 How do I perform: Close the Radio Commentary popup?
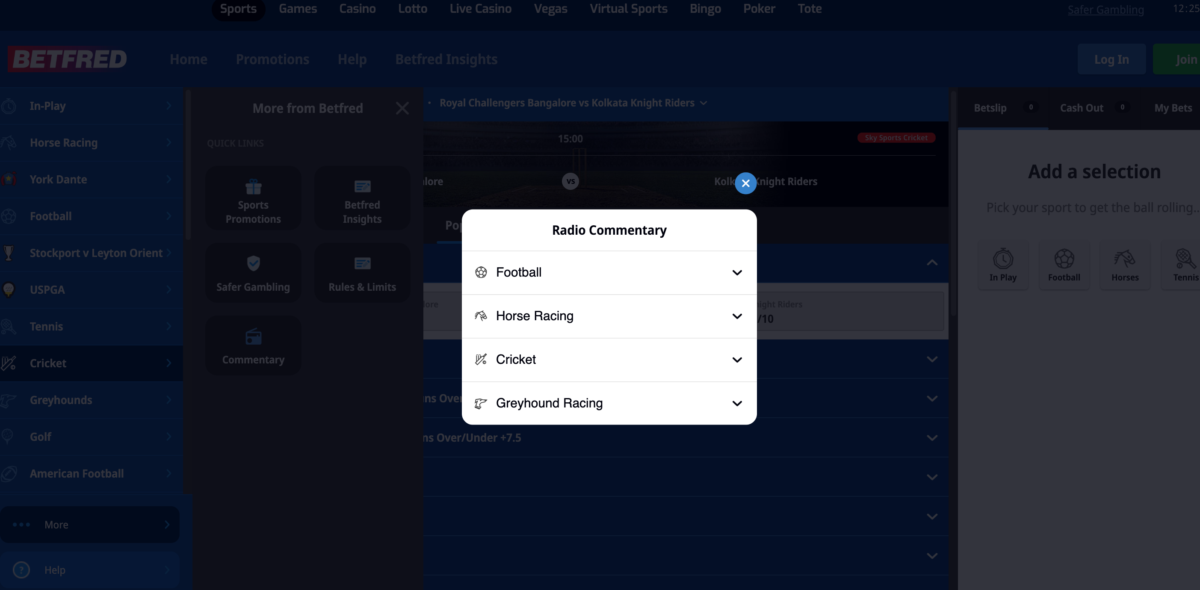pyautogui.click(x=745, y=183)
